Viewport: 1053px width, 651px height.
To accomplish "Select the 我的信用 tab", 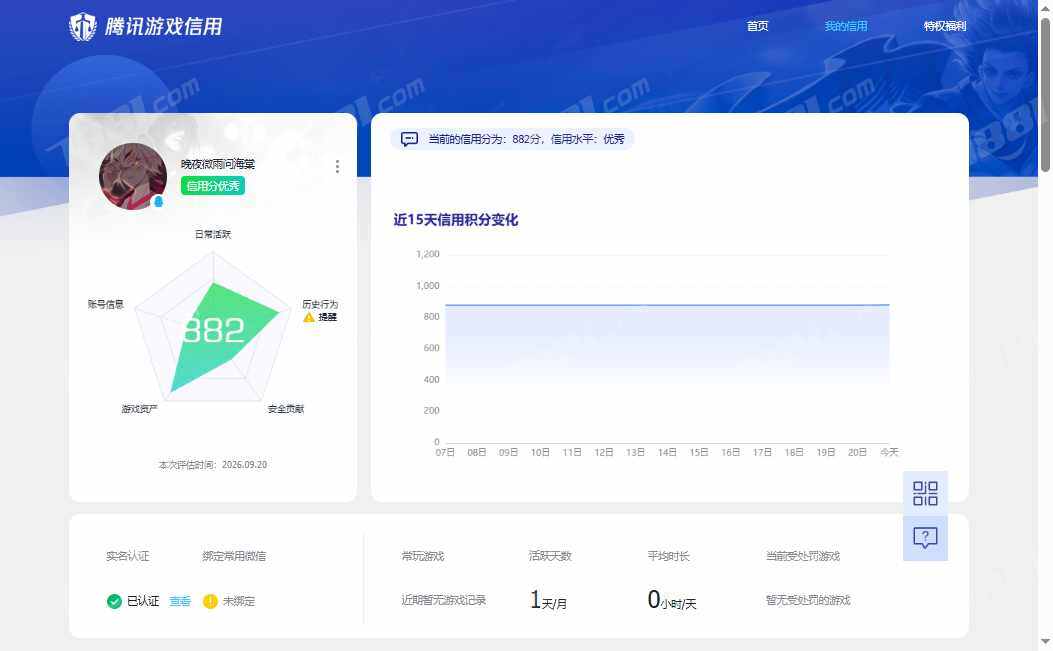I will point(846,26).
